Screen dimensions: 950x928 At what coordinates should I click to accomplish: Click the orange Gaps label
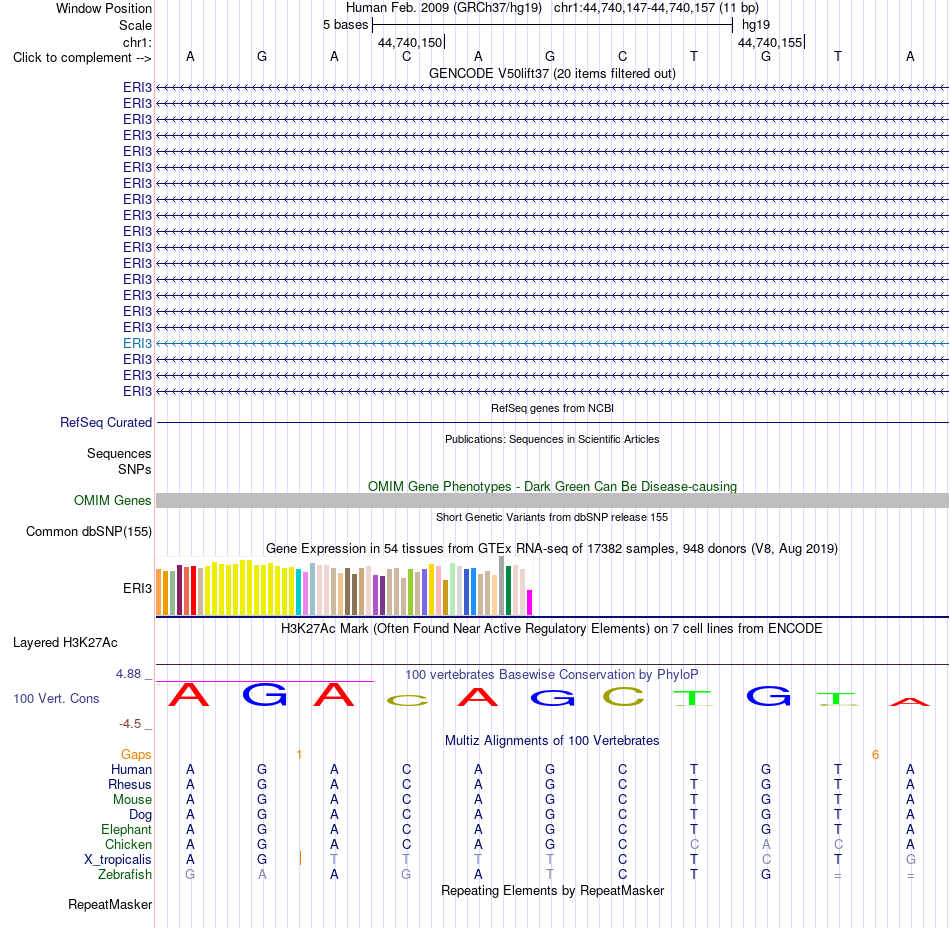click(136, 754)
